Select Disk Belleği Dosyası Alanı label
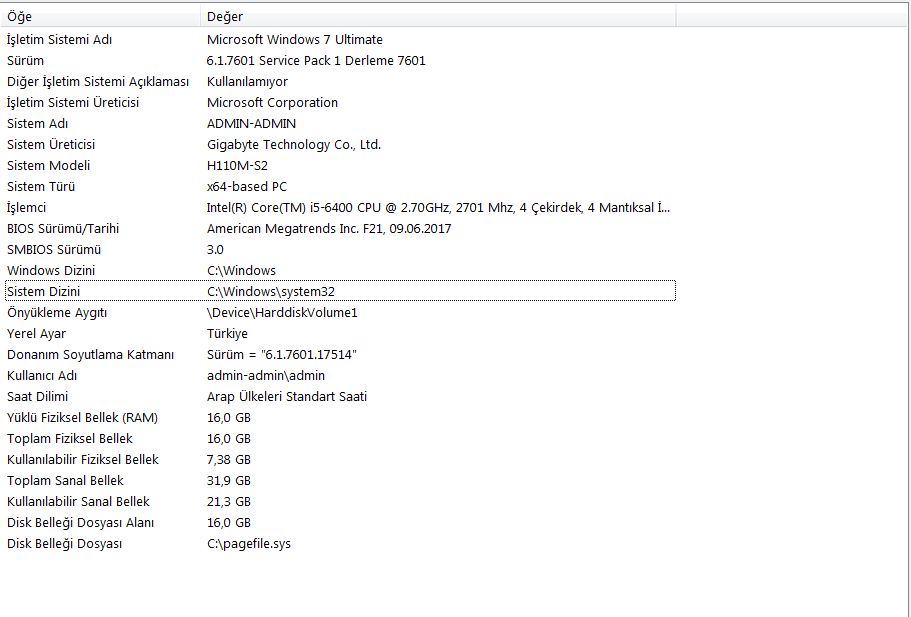Image resolution: width=911 pixels, height=617 pixels. click(80, 523)
